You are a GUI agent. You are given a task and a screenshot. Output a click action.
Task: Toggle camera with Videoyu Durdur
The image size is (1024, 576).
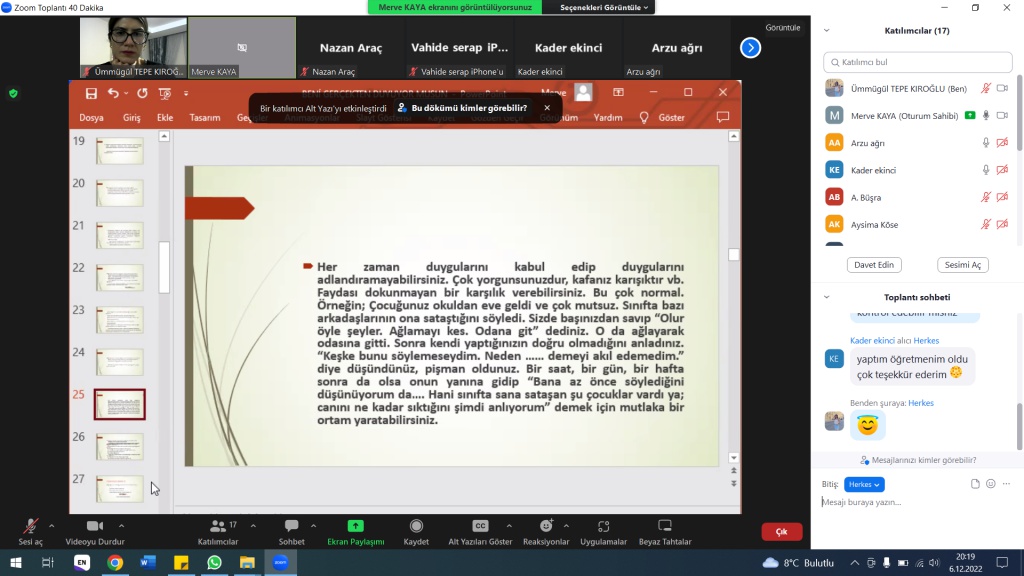(x=94, y=526)
